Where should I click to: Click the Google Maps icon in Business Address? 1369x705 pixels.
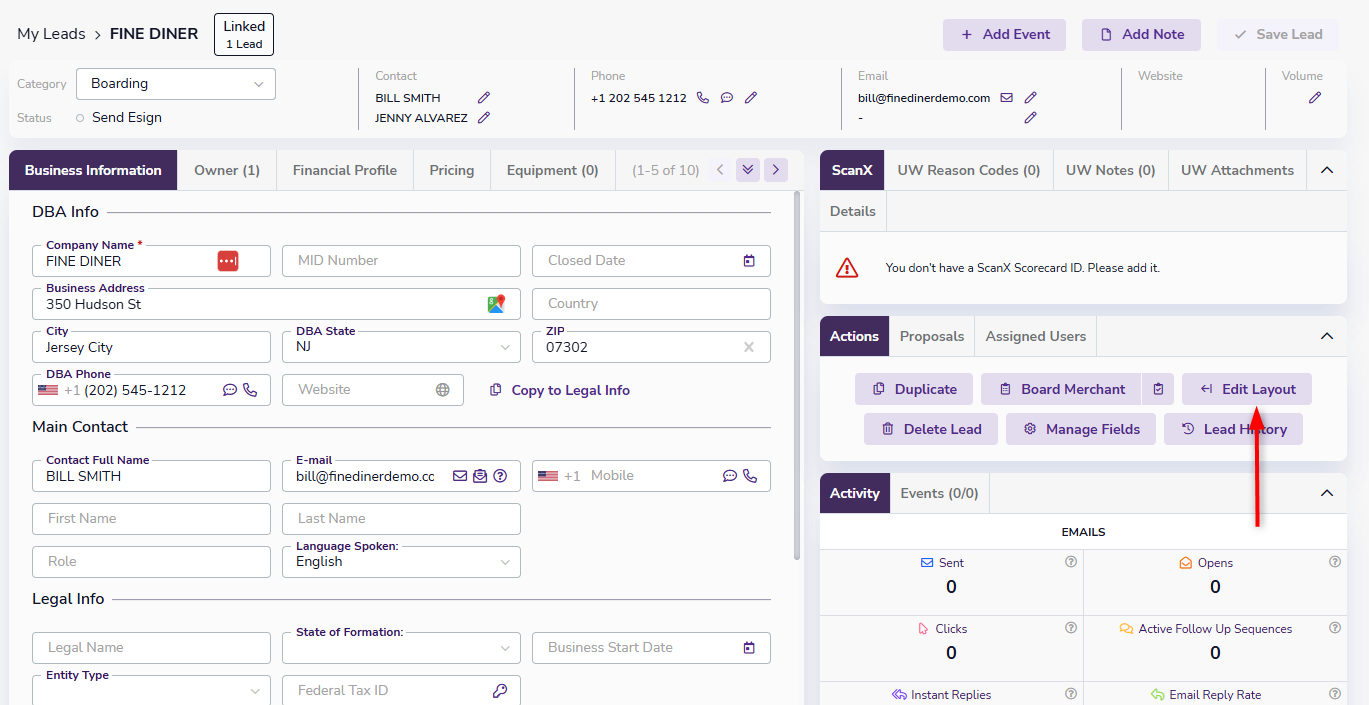(496, 304)
